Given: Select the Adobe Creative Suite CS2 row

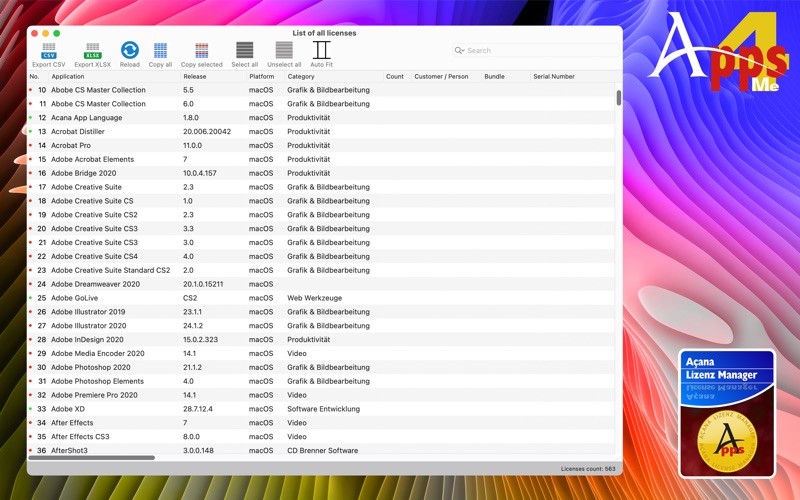Looking at the screenshot, I should coord(321,215).
